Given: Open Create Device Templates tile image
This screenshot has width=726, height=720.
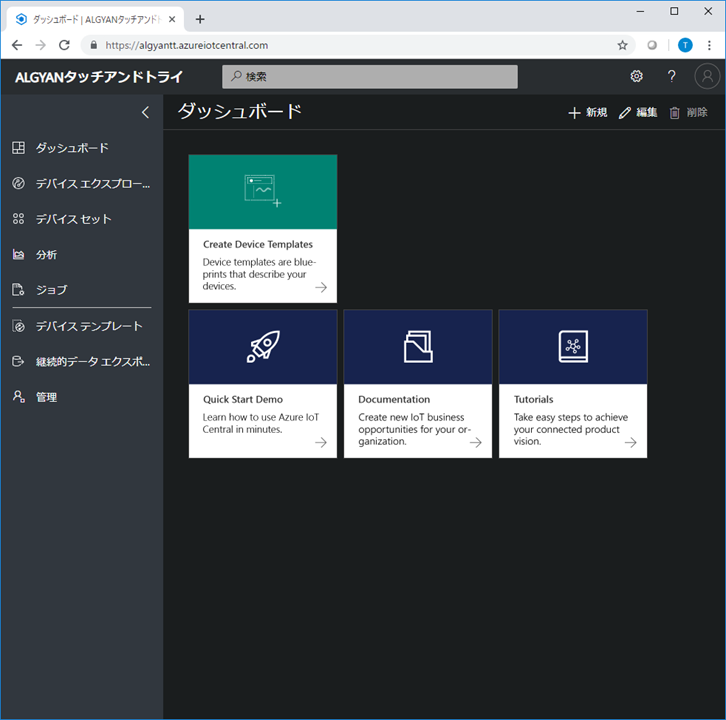Looking at the screenshot, I should [263, 192].
